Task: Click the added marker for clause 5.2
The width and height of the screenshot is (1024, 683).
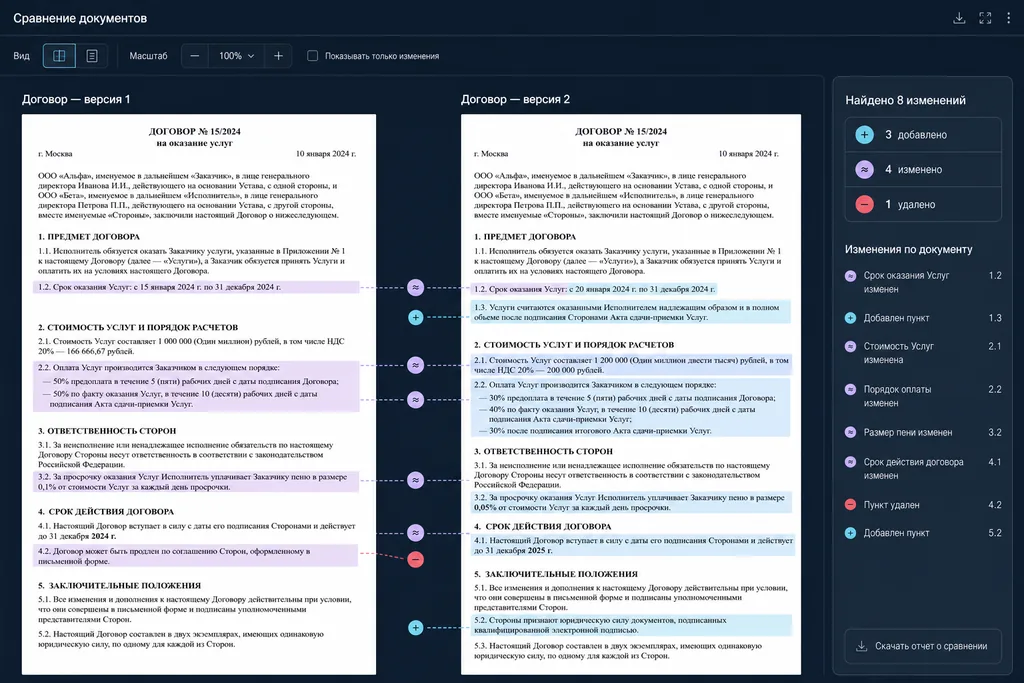Action: [415, 627]
